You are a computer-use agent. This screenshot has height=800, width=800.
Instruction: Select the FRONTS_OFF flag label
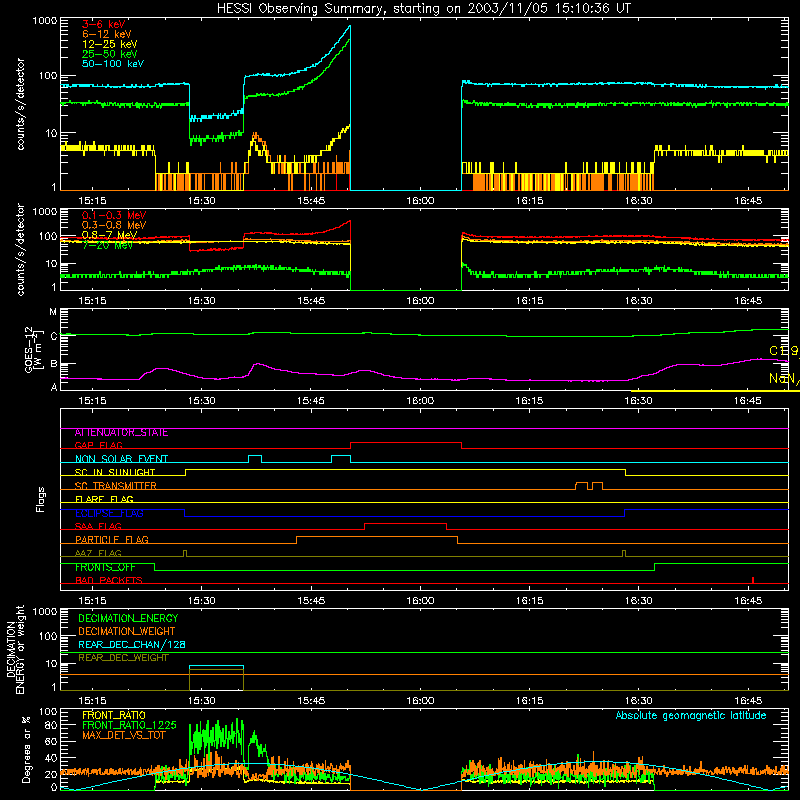105,567
